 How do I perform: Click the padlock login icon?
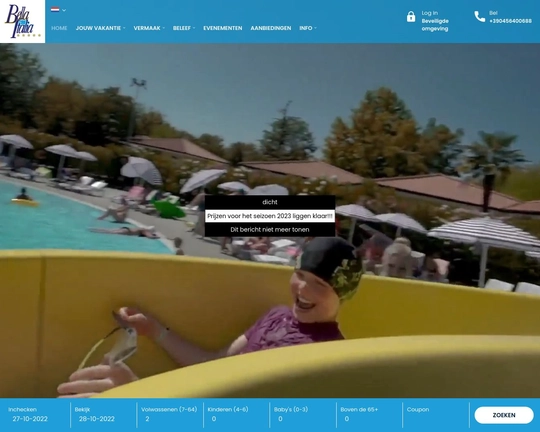click(x=411, y=17)
